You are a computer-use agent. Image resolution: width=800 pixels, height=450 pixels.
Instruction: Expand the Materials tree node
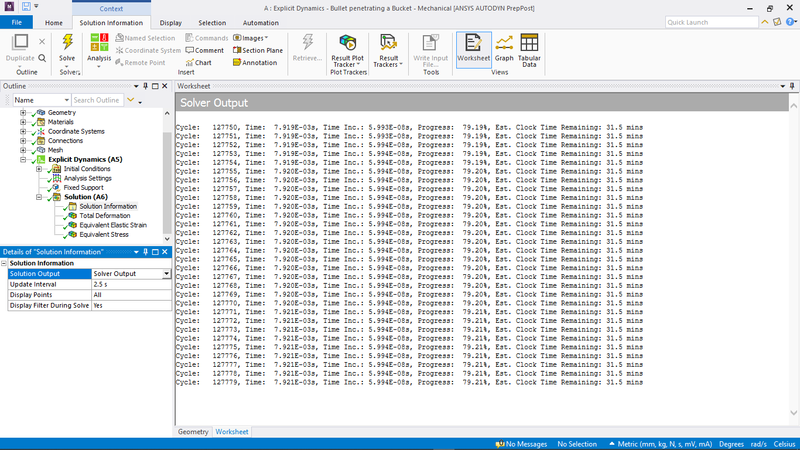coord(23,122)
